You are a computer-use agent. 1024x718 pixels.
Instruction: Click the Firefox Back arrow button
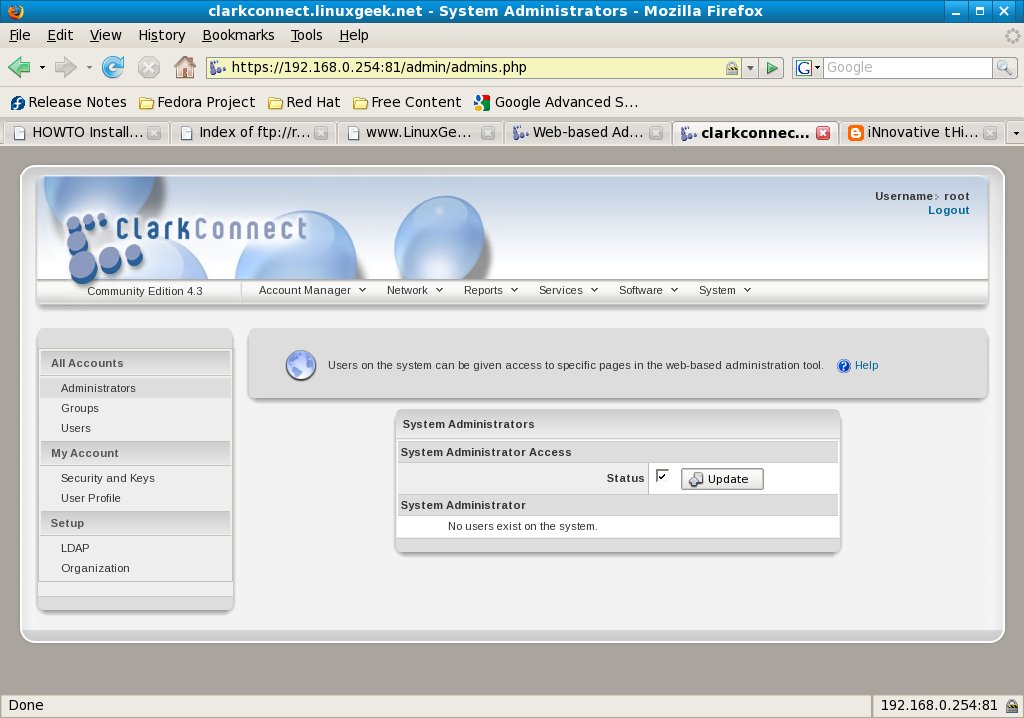point(20,67)
